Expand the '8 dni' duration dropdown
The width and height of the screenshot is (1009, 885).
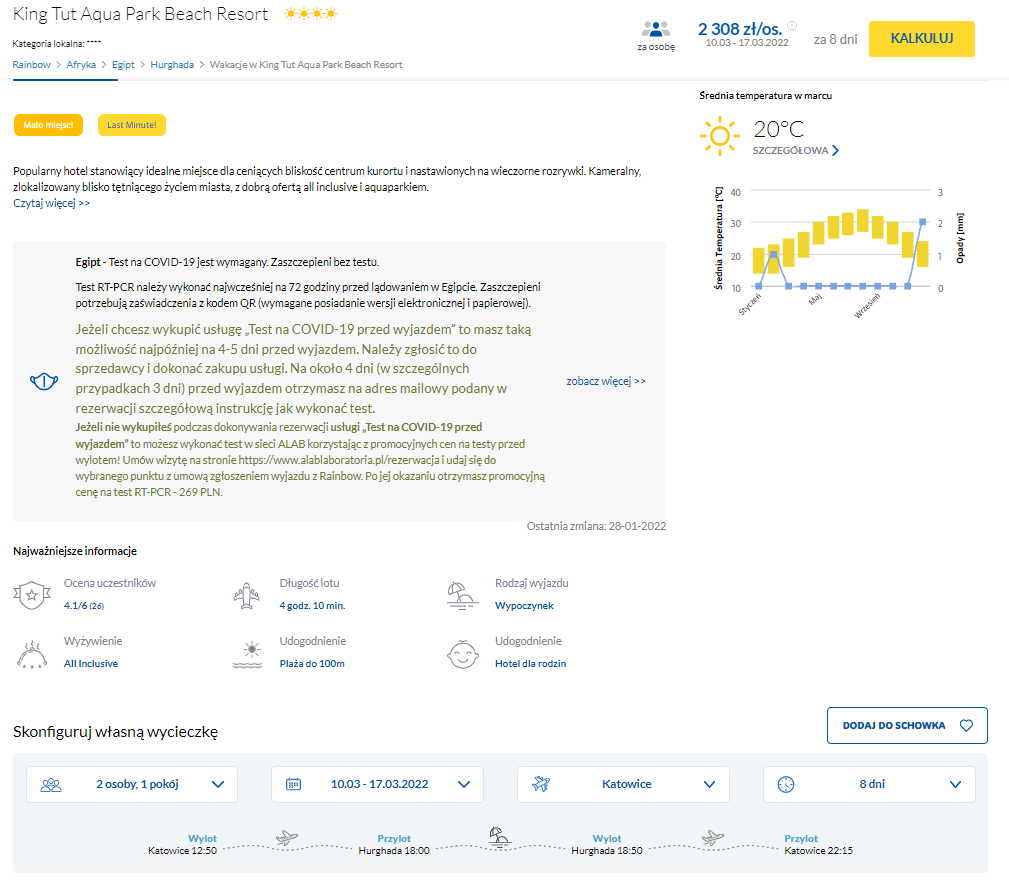click(x=869, y=784)
